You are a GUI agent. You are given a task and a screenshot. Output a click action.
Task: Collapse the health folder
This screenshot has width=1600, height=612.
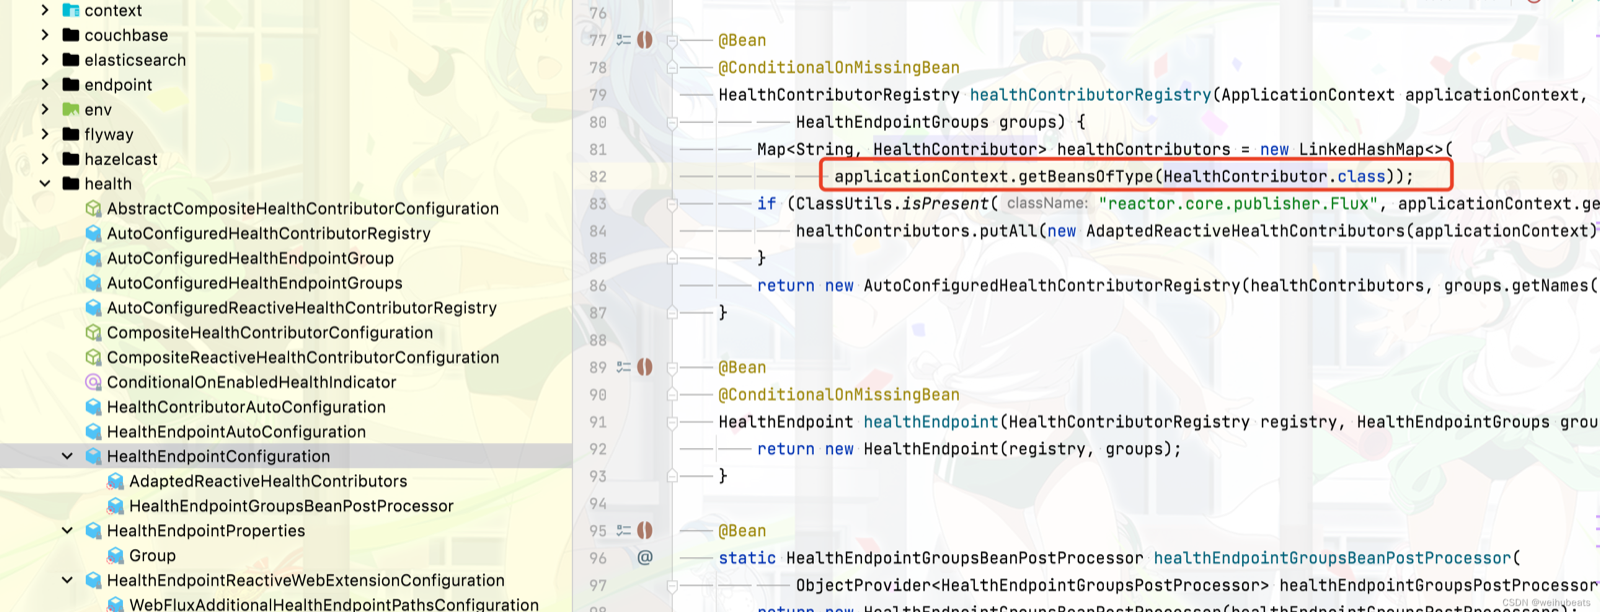pyautogui.click(x=45, y=184)
